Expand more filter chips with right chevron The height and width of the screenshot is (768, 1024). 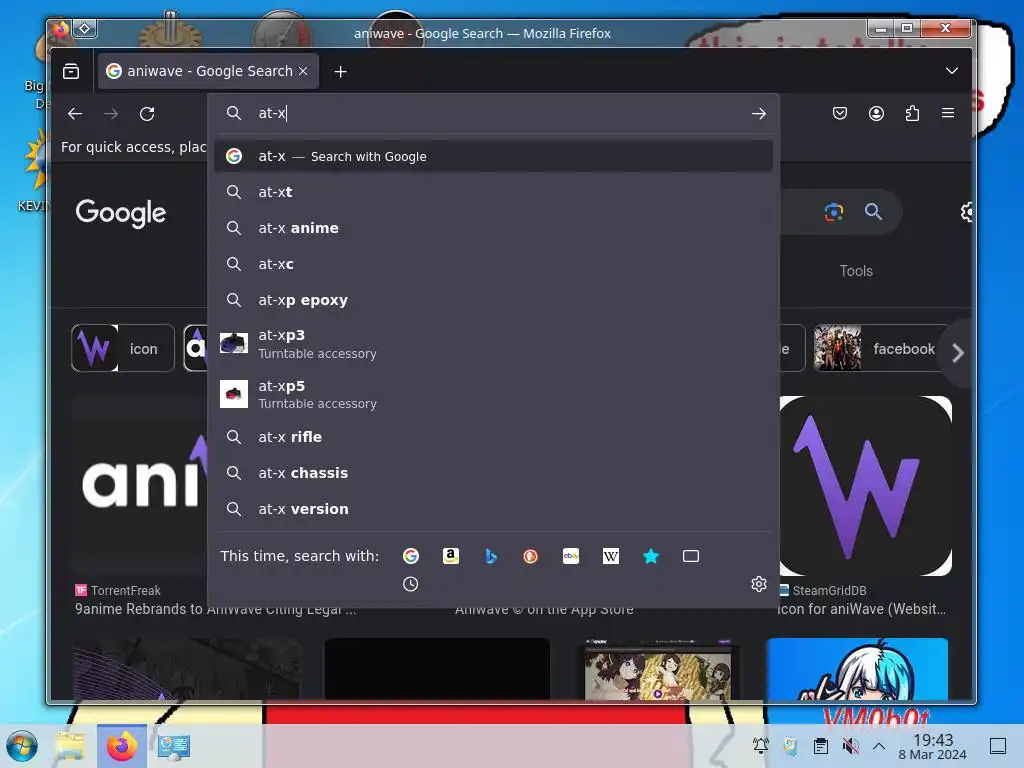[x=957, y=353]
